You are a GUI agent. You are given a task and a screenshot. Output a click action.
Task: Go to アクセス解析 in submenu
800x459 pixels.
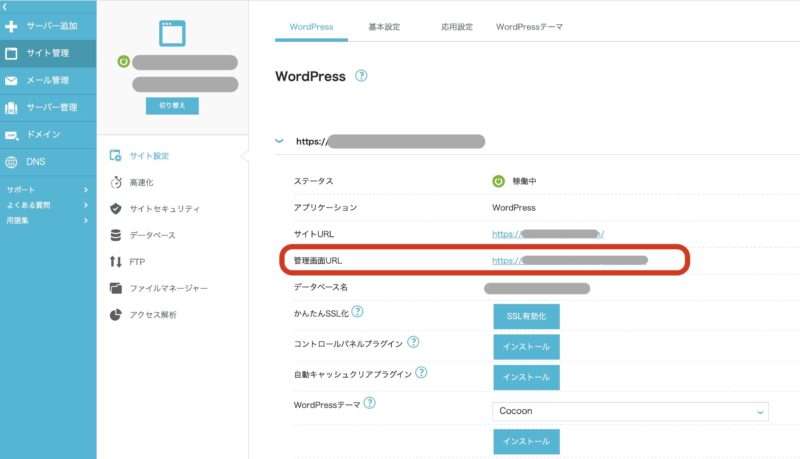tap(153, 315)
